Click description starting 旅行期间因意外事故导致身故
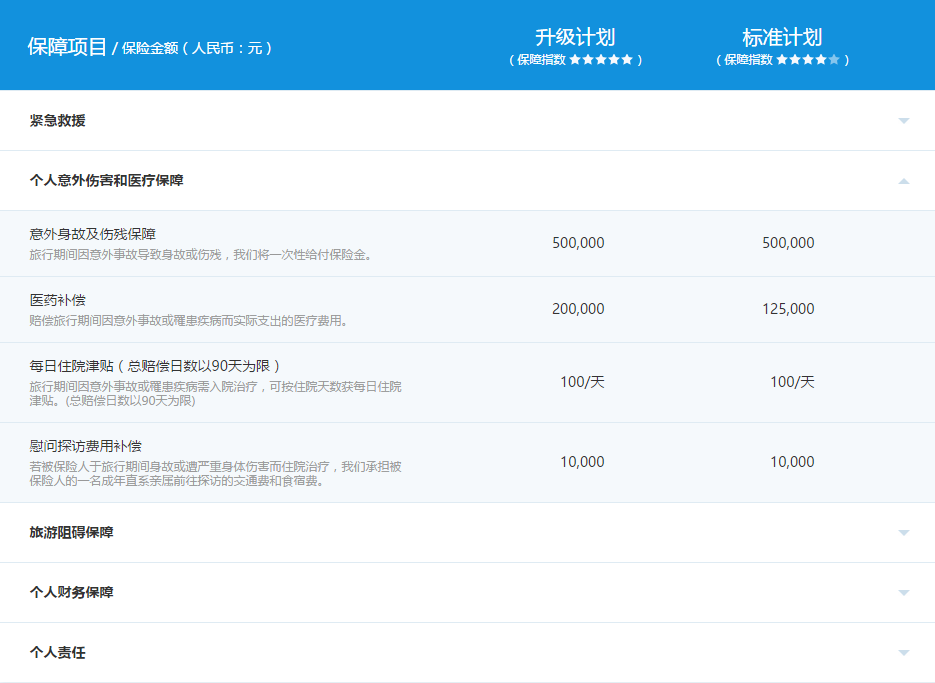This screenshot has width=935, height=683. coord(201,255)
